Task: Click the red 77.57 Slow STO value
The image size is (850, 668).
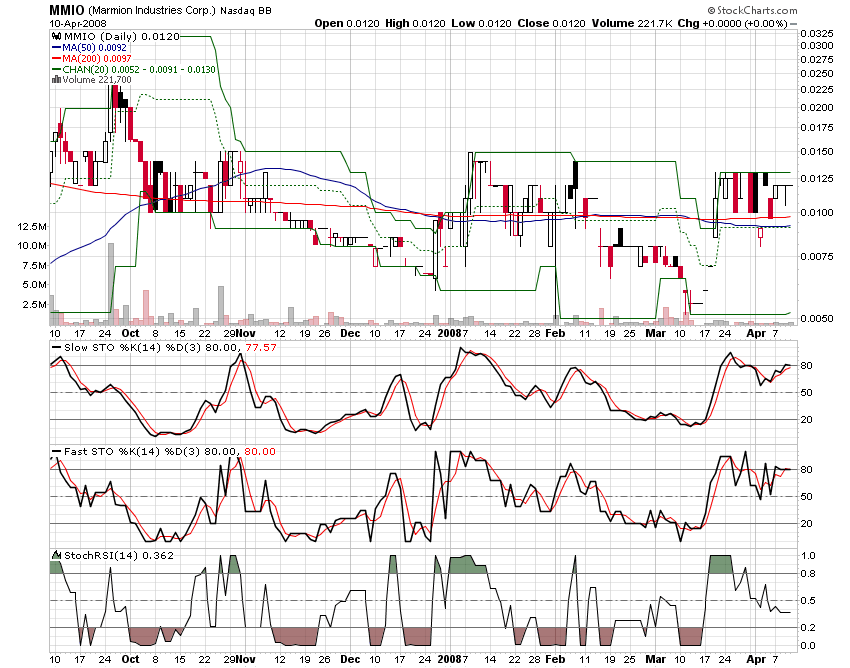Action: click(x=261, y=348)
